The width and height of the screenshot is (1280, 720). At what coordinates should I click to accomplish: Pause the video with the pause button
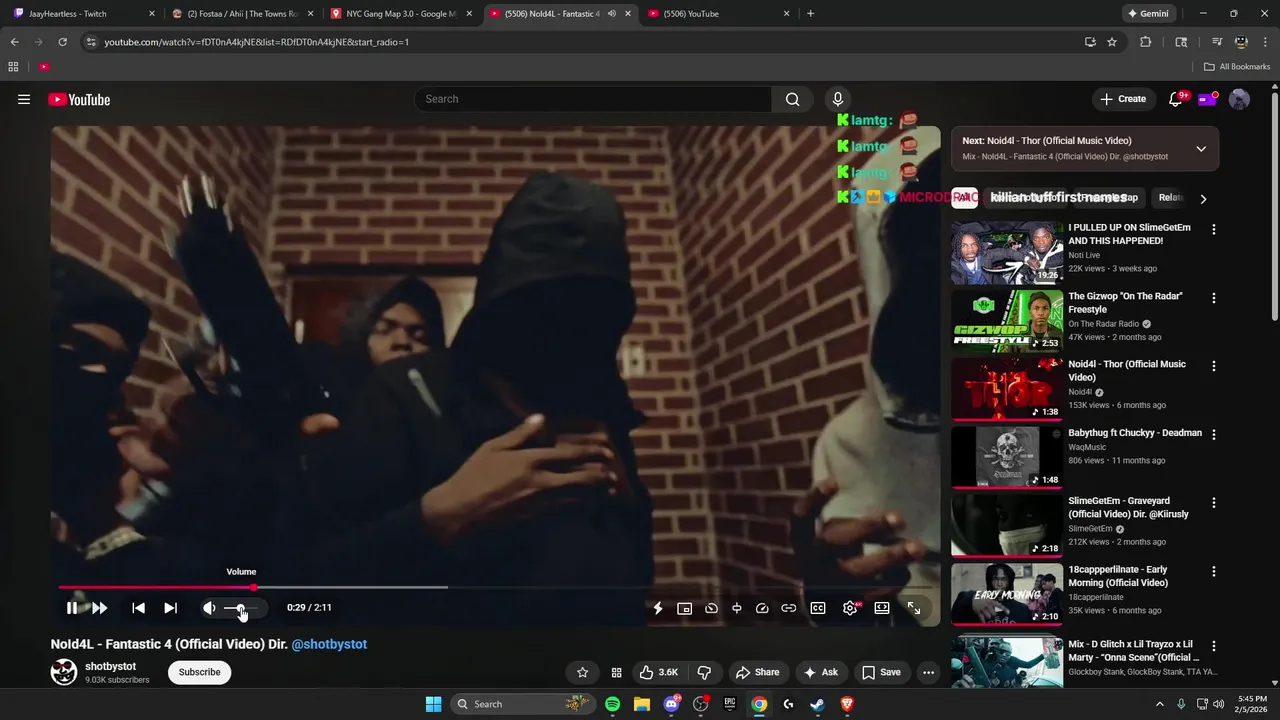[72, 608]
